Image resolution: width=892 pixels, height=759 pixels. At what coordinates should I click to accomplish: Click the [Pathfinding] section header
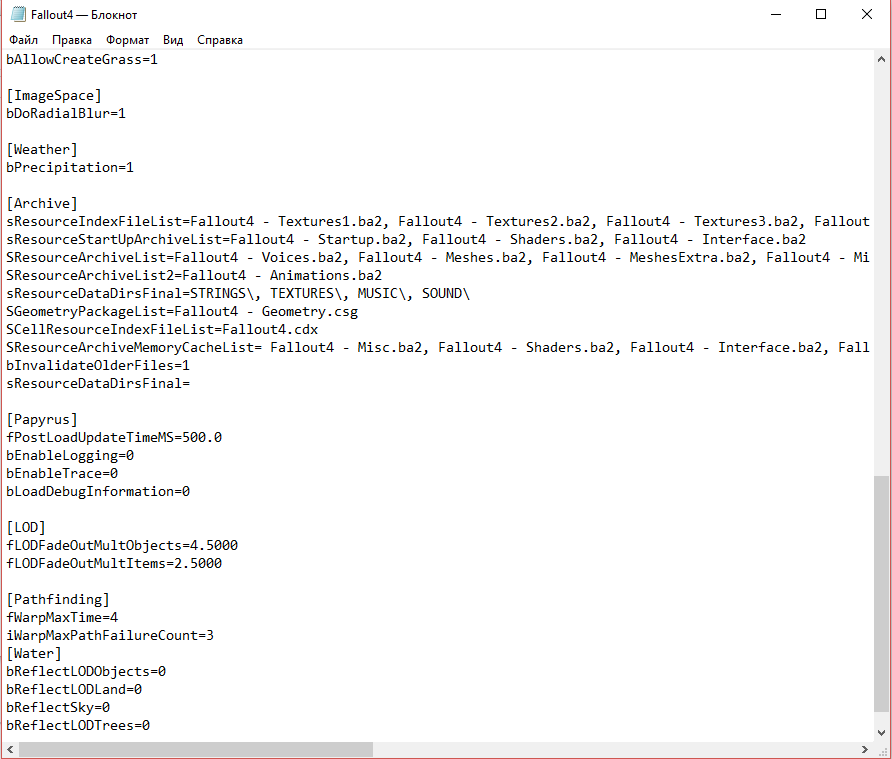pos(57,600)
